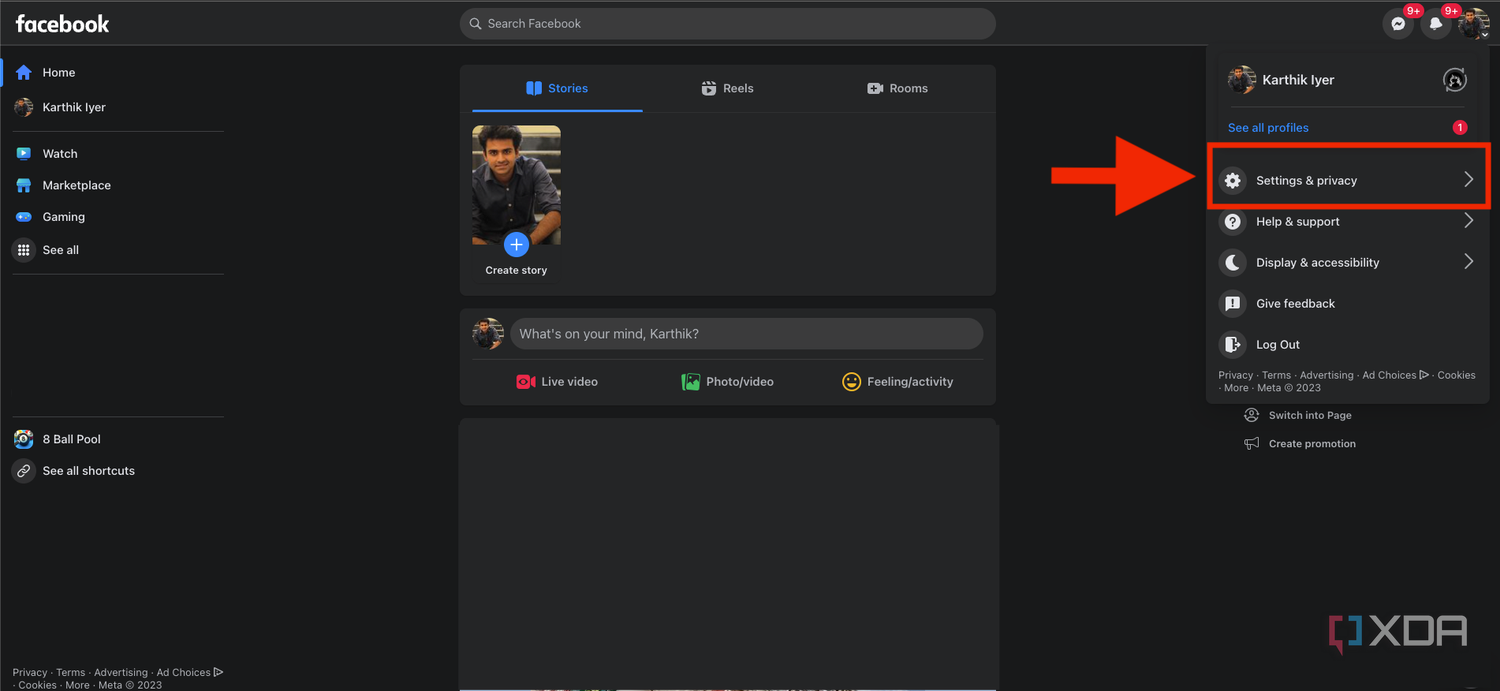
Task: Expand Help & support submenu
Action: pos(1347,222)
